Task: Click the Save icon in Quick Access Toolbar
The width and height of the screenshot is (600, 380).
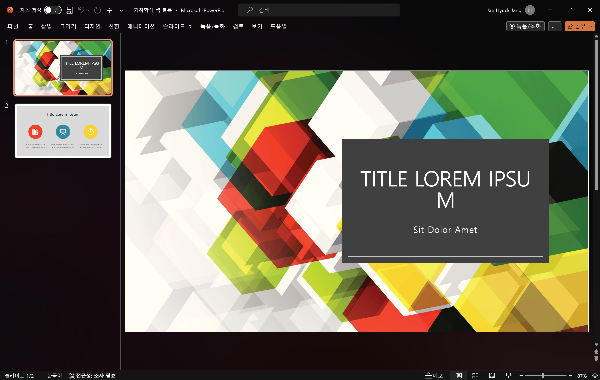Action: click(x=70, y=10)
